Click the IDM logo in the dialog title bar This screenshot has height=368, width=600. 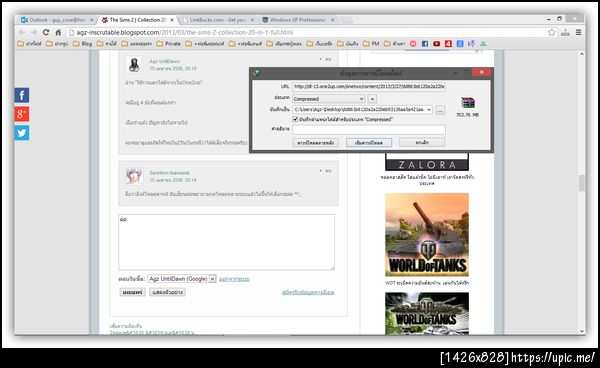pos(256,72)
